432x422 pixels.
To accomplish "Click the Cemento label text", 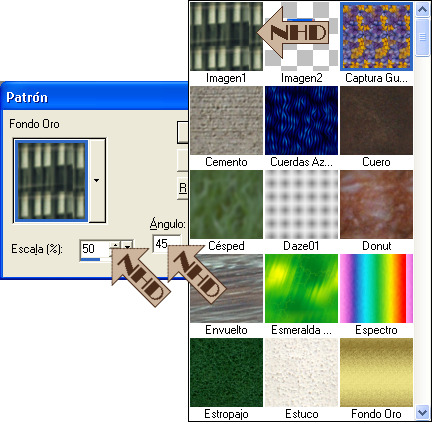I will (x=226, y=162).
